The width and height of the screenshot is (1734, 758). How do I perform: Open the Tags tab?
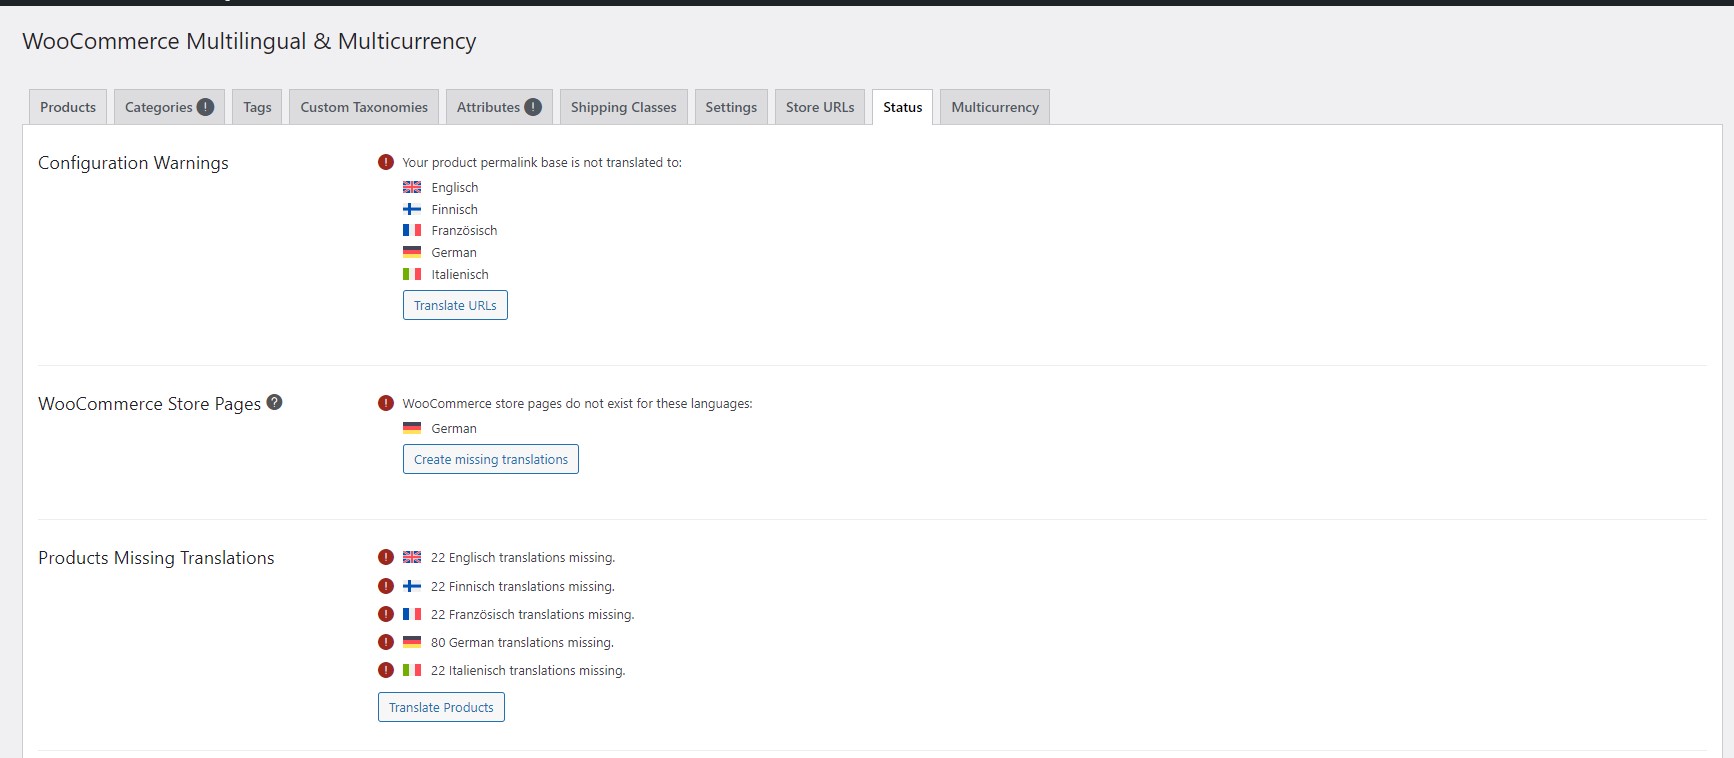coord(257,107)
